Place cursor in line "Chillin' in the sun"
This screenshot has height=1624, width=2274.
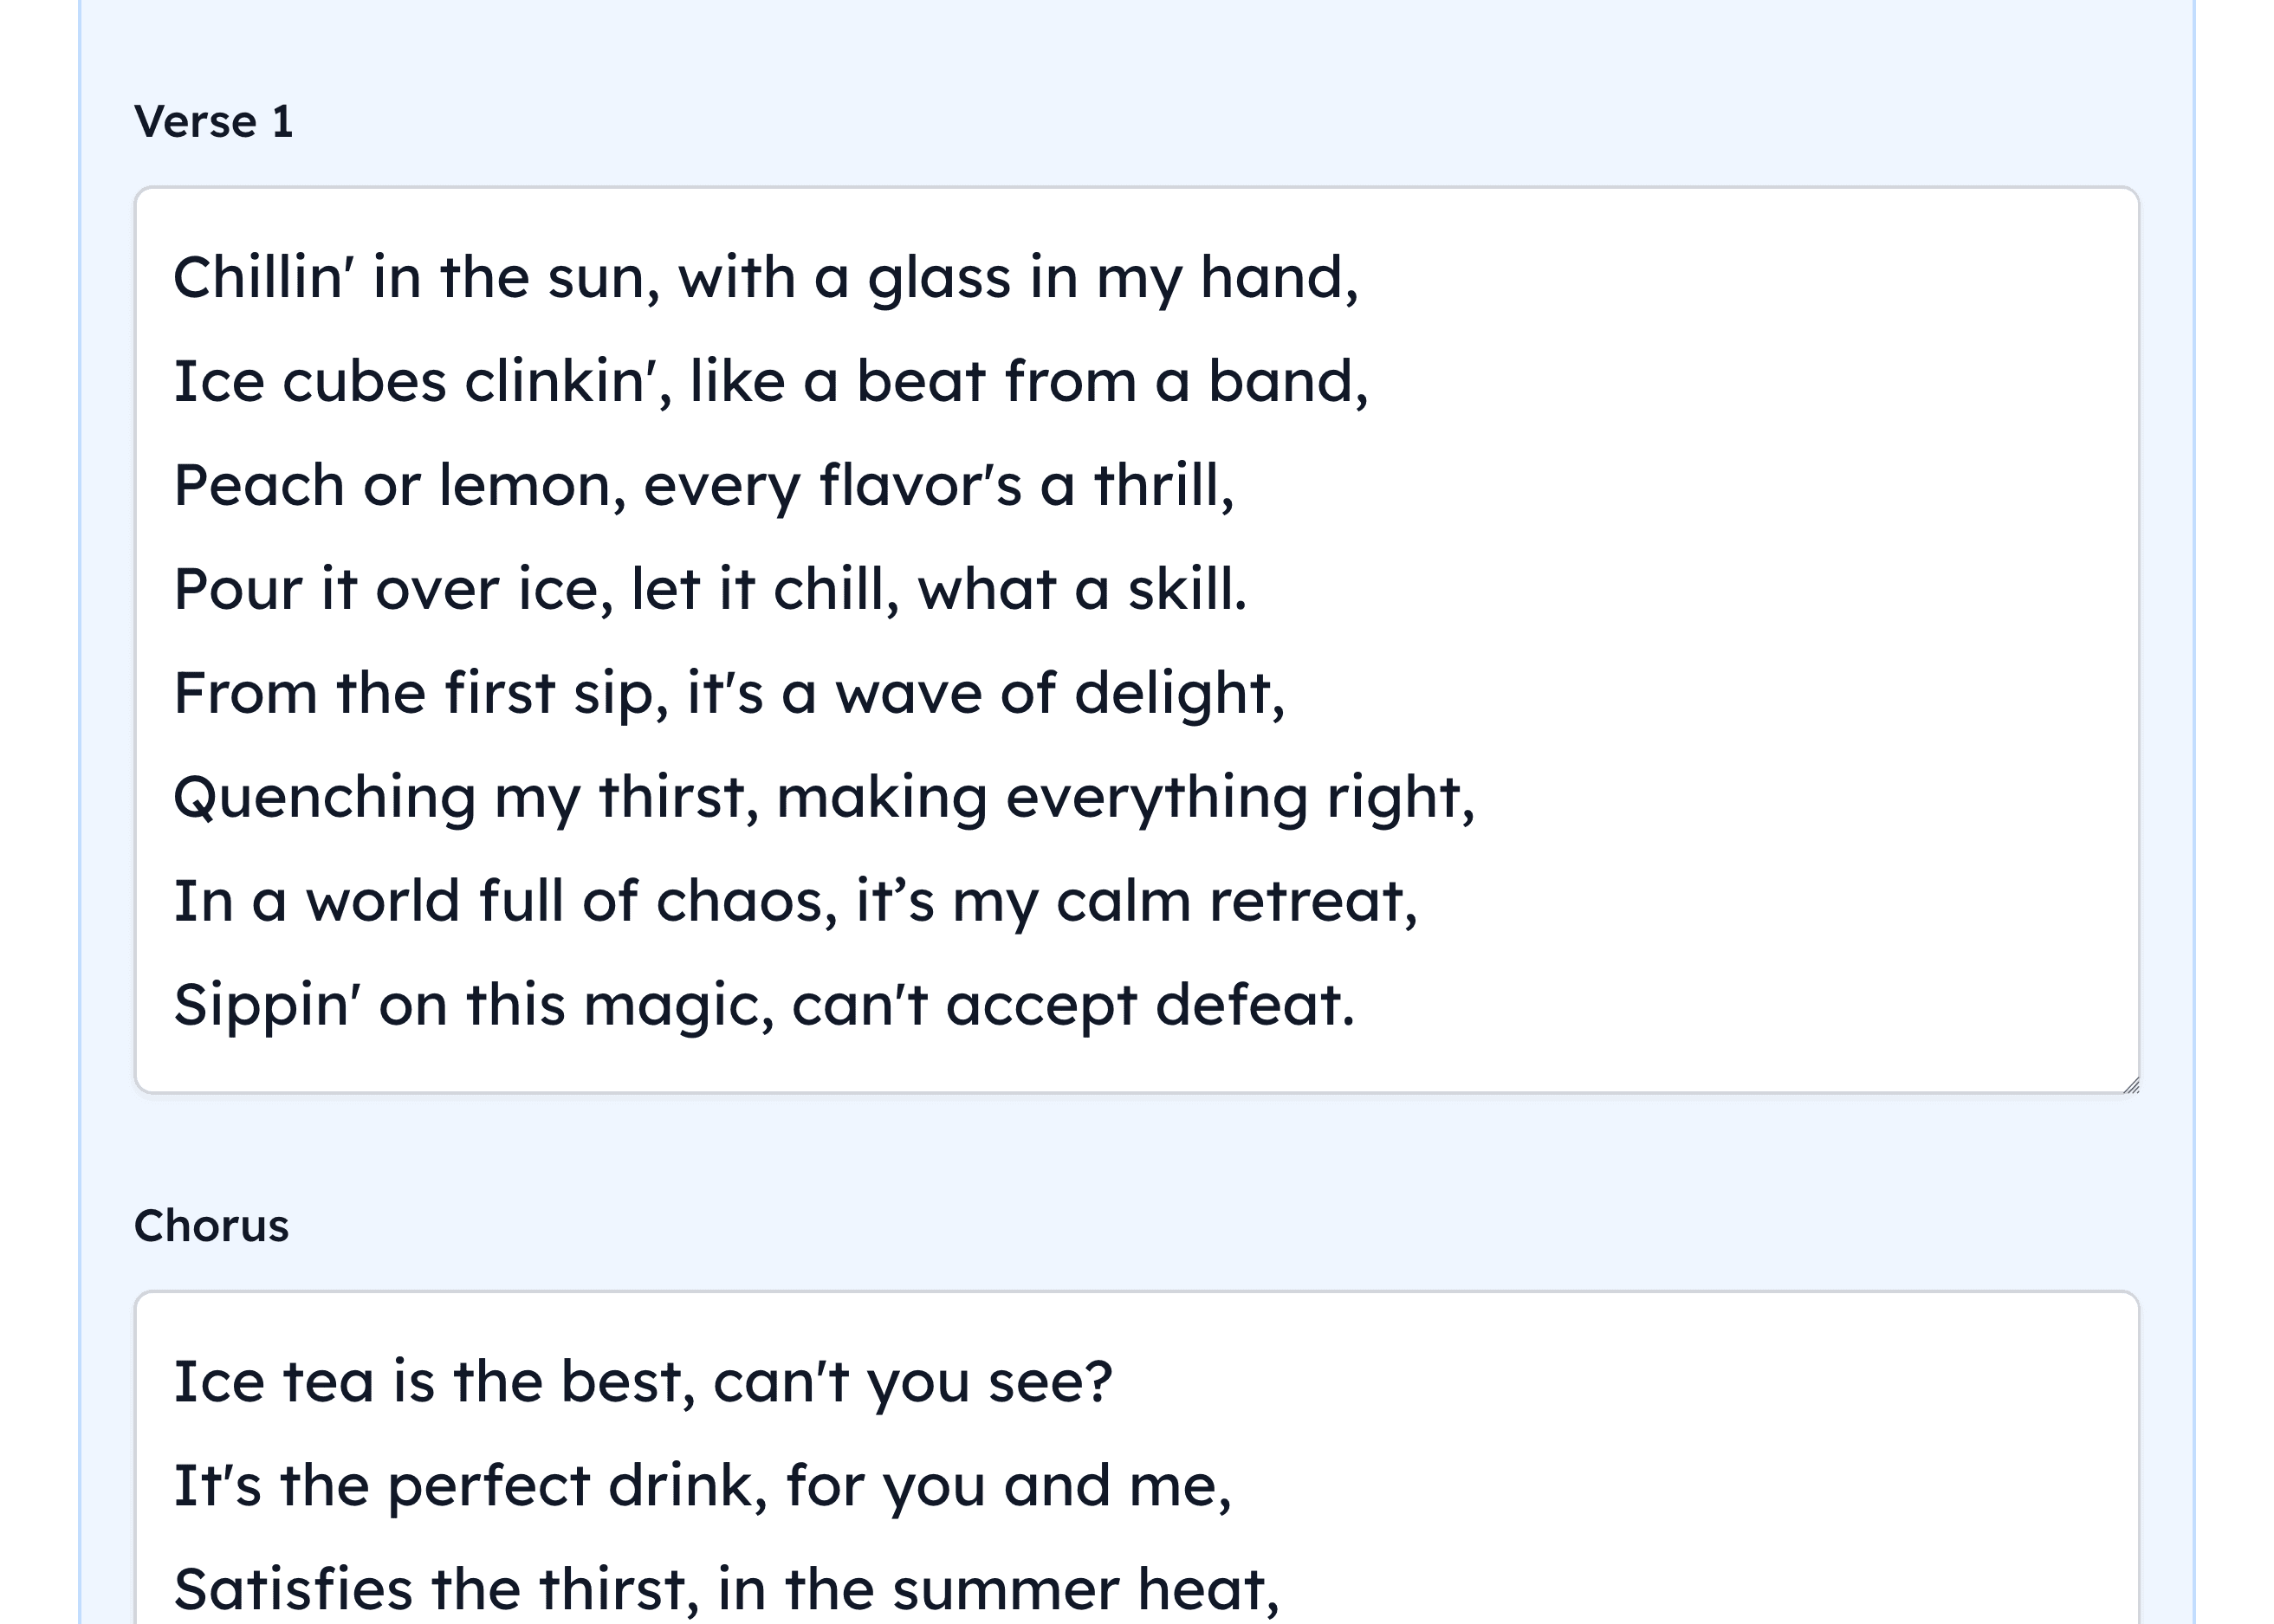tap(765, 278)
